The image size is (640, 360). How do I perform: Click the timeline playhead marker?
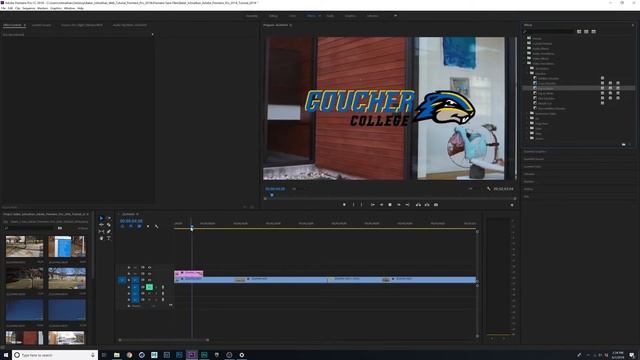pos(191,227)
